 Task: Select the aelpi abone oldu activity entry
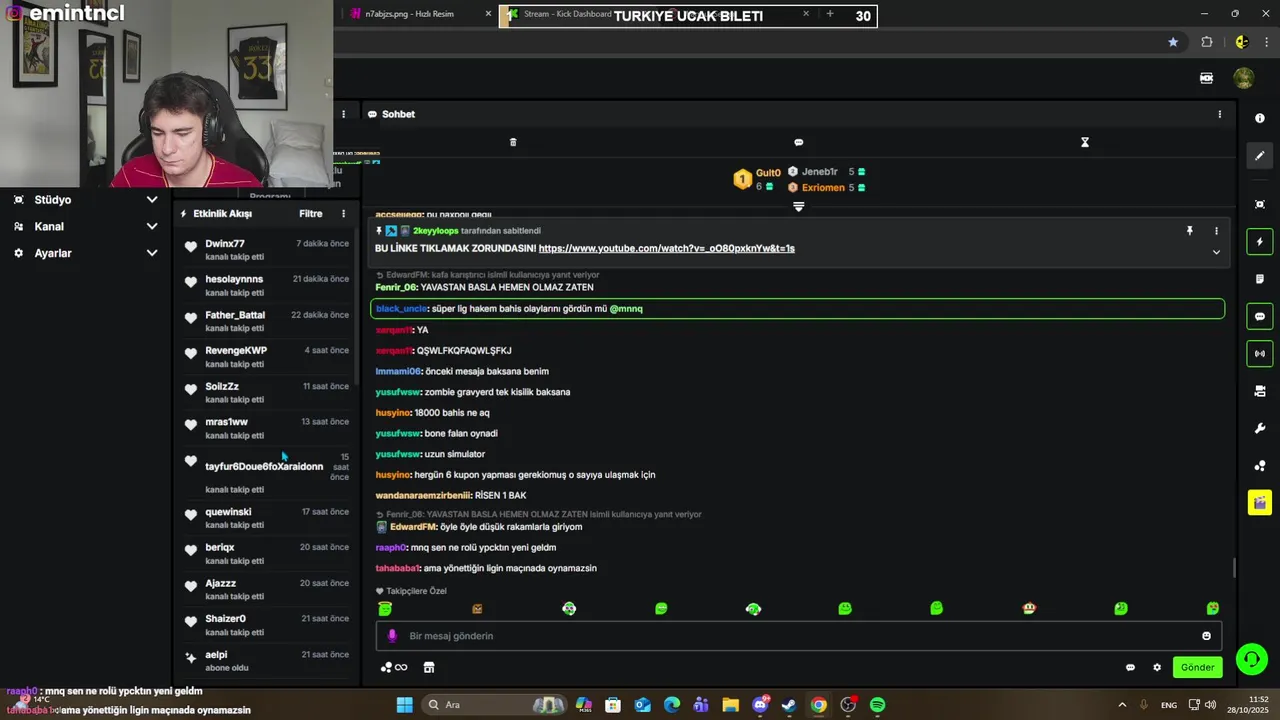pyautogui.click(x=265, y=660)
